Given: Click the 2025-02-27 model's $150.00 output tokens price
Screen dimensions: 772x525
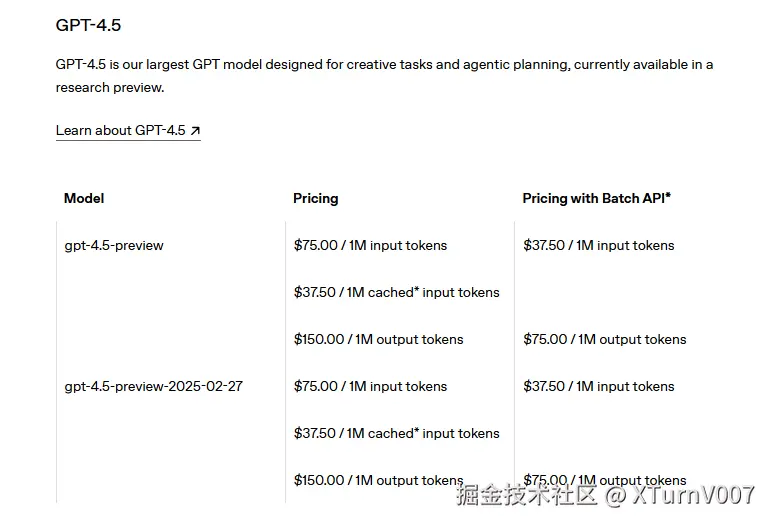Looking at the screenshot, I should coord(378,480).
